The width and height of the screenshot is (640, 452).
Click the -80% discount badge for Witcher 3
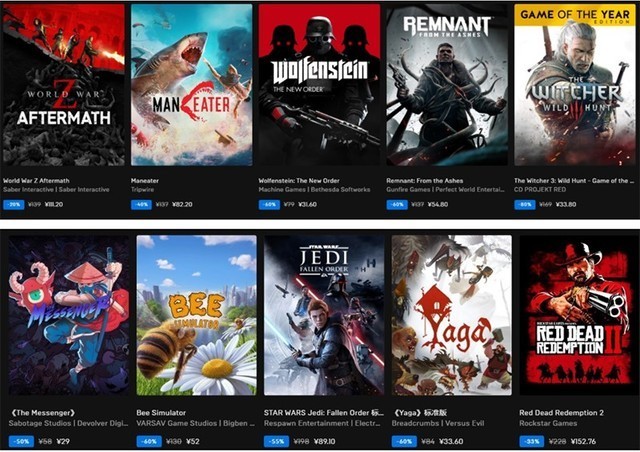(x=524, y=204)
